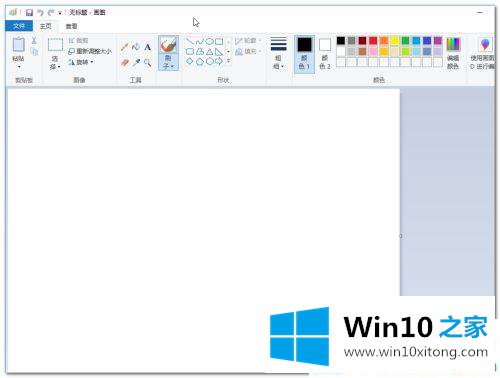
Task: Pick the gray color swatch in the top row
Action: click(x=352, y=41)
